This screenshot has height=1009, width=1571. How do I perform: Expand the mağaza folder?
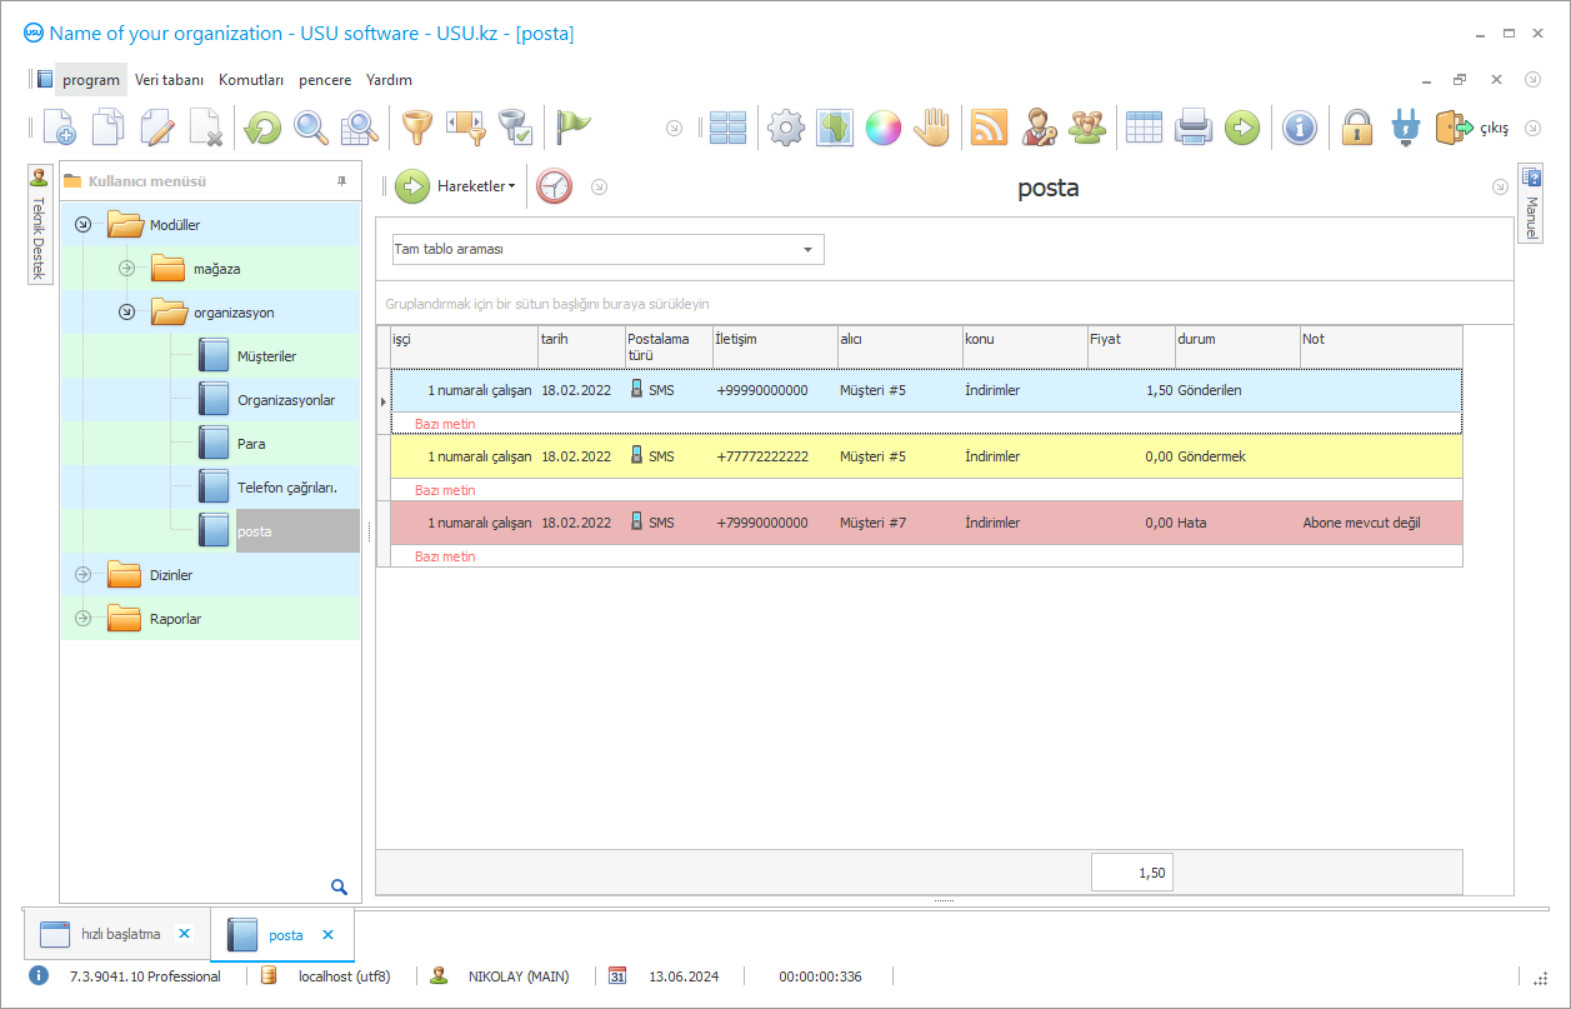point(126,268)
